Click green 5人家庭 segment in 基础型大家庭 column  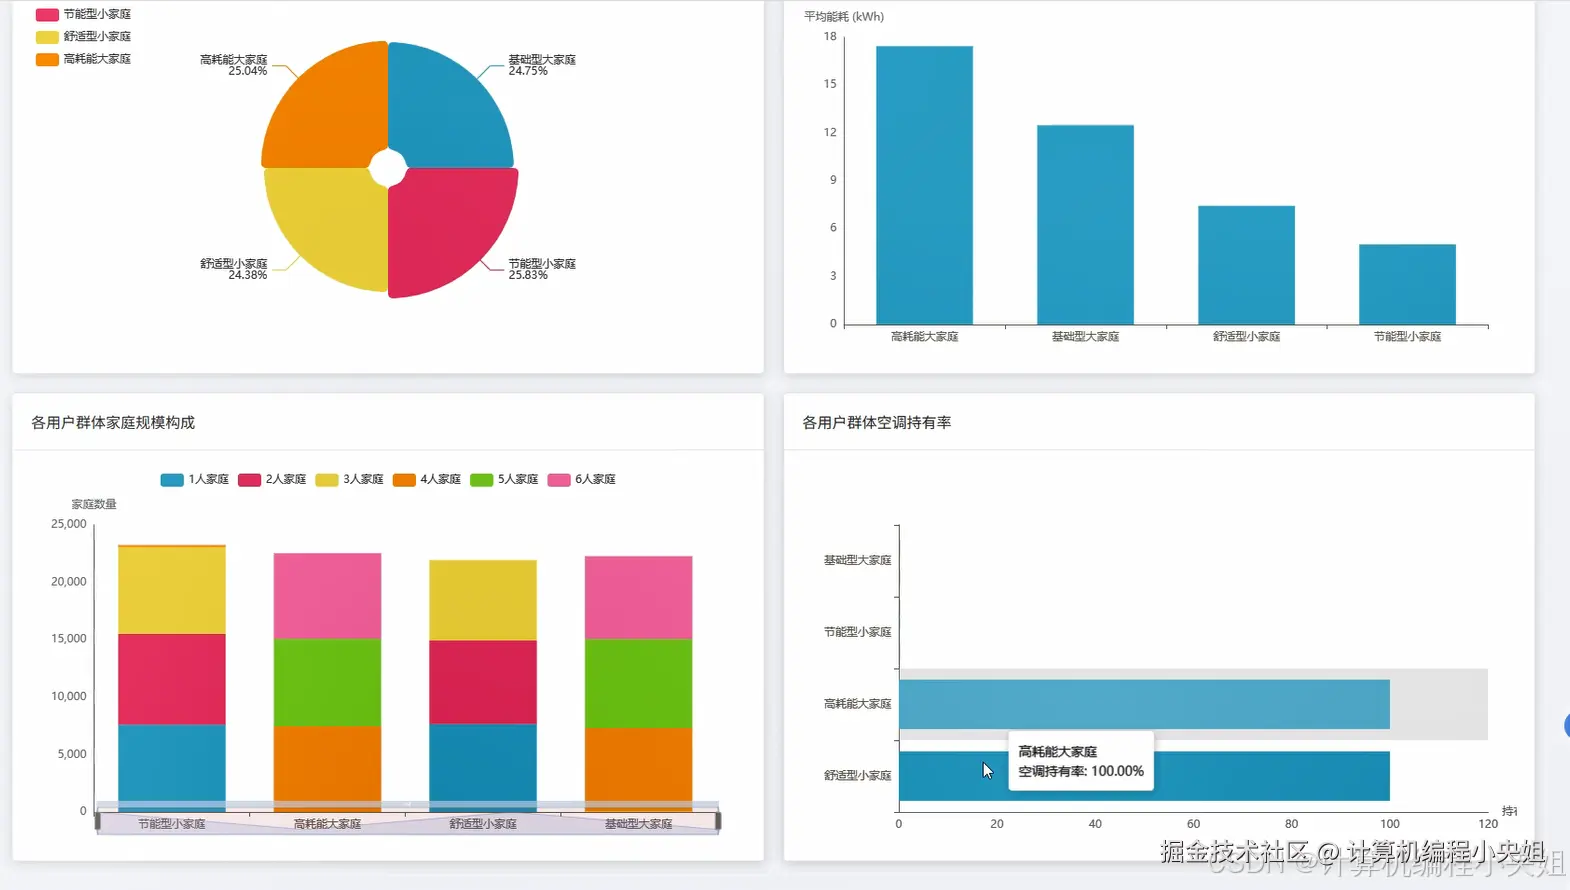coord(638,683)
